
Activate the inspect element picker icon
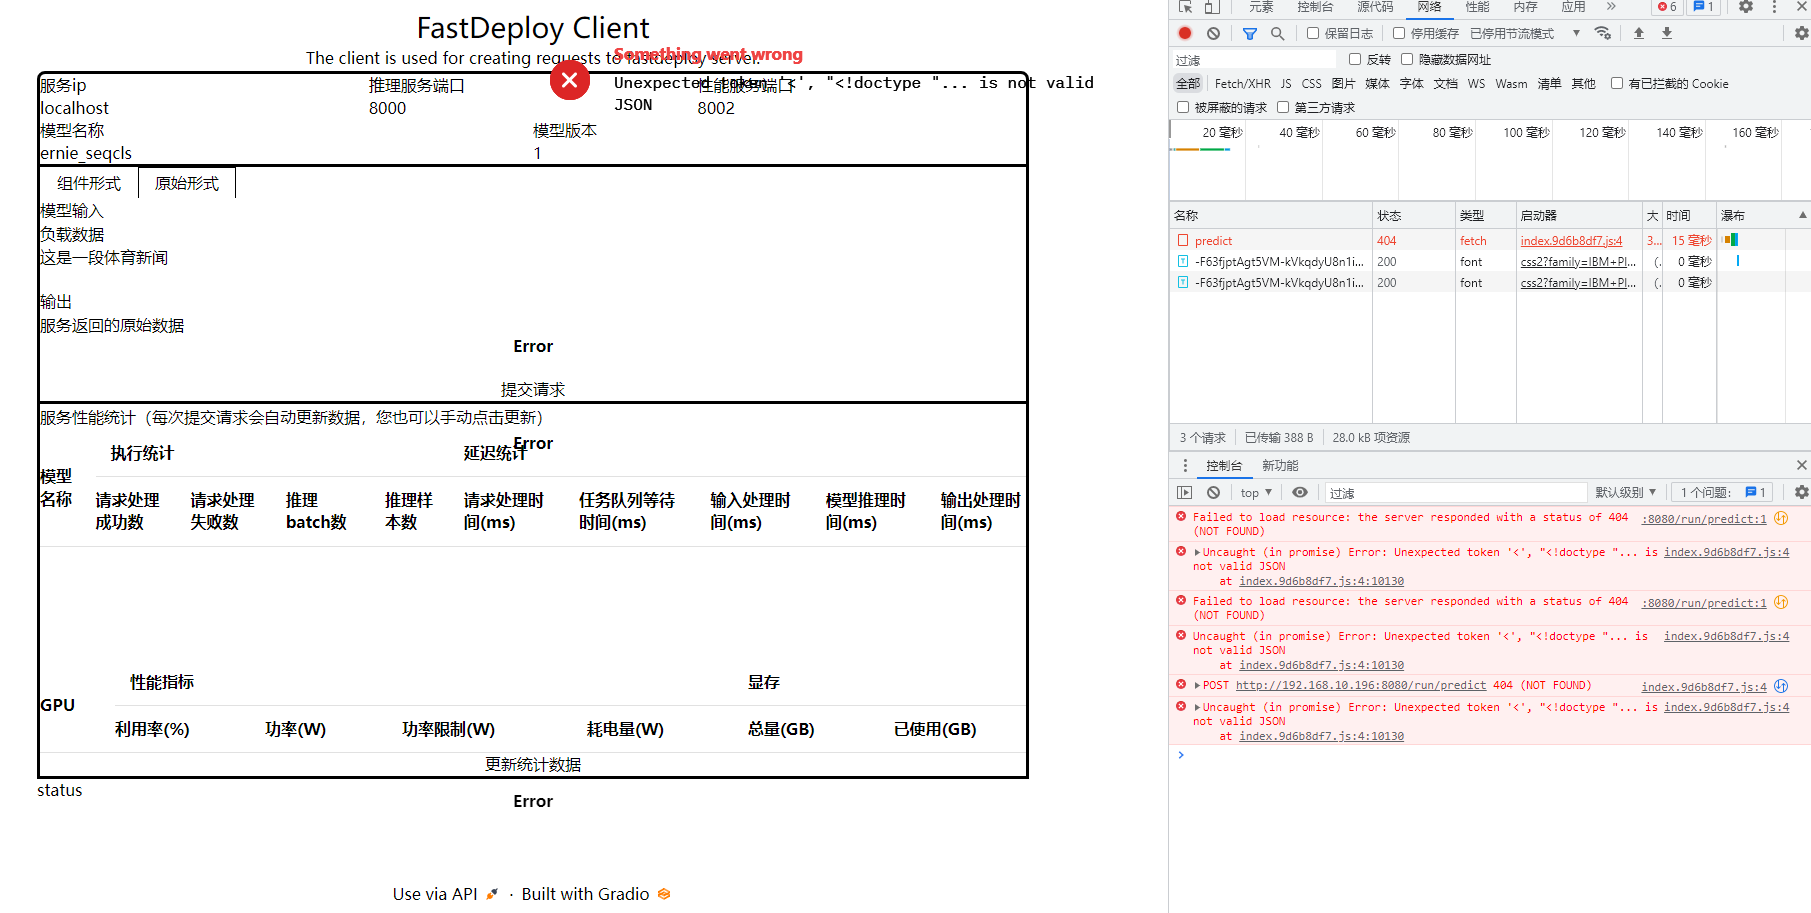point(1186,7)
